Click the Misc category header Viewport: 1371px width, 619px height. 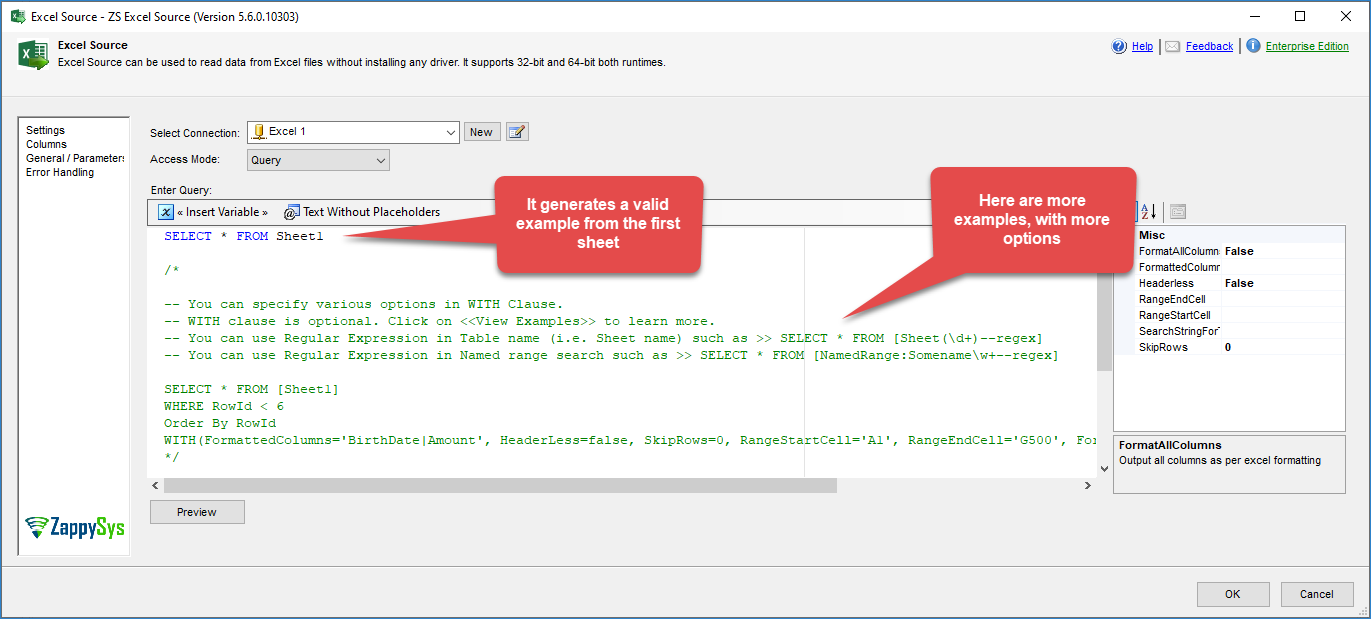[x=1152, y=235]
